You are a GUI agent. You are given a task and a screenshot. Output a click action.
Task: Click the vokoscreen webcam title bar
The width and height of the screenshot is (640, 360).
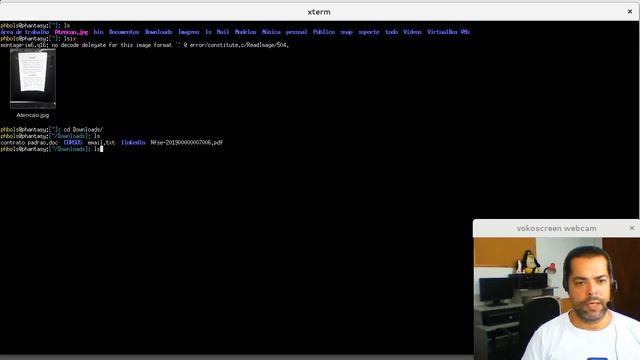(556, 229)
